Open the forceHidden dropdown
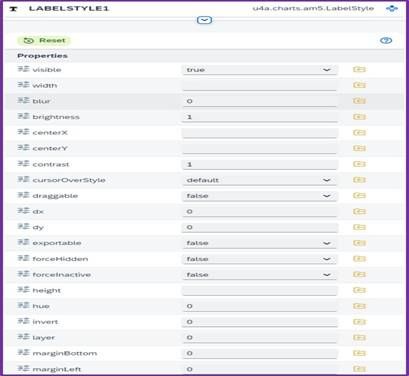 pos(260,259)
